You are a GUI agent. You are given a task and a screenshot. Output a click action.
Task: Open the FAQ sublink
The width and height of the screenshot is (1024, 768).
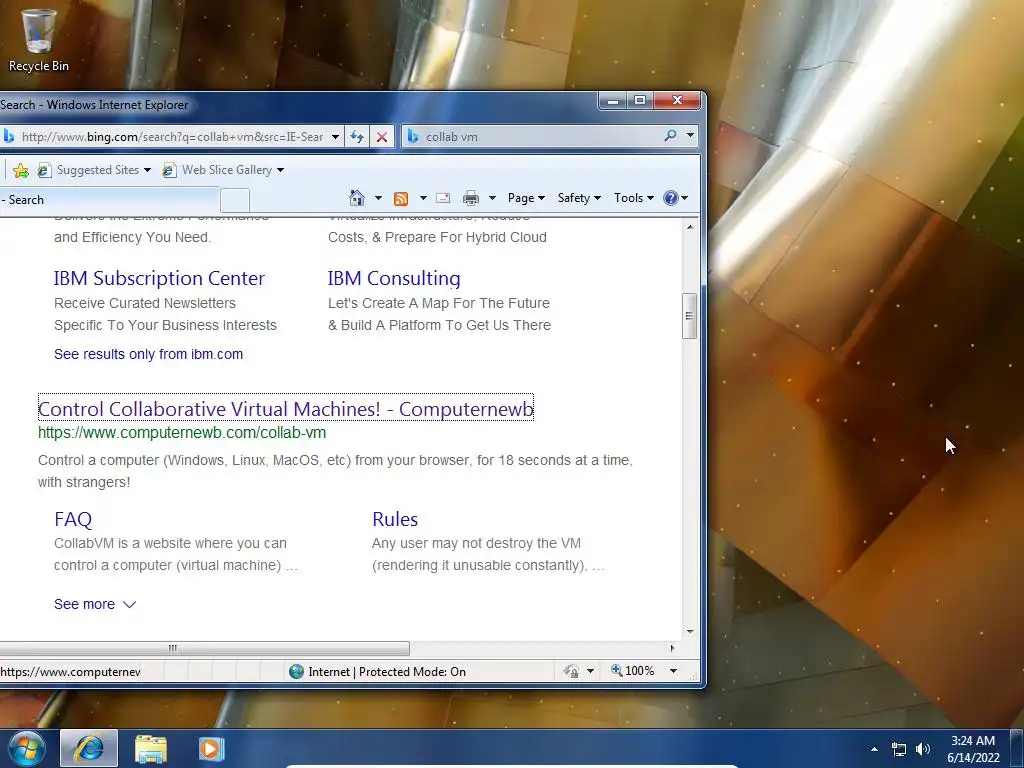click(x=73, y=519)
